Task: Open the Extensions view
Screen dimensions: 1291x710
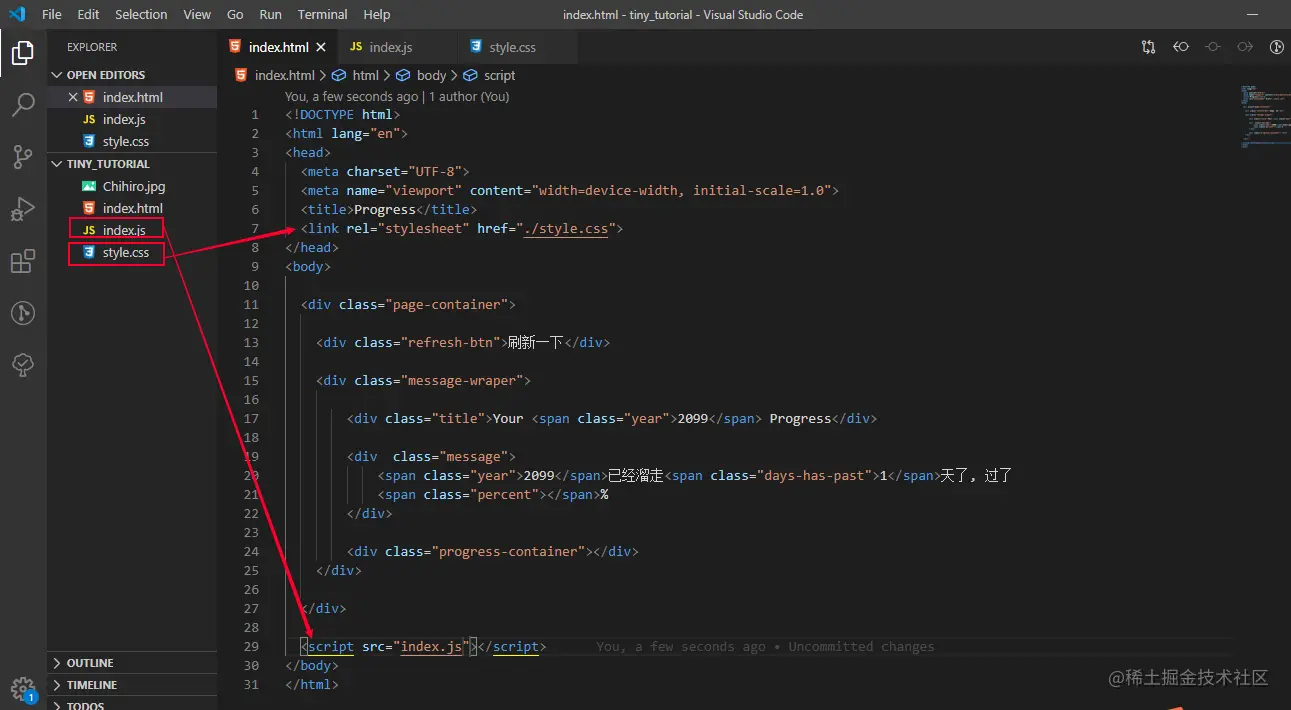Action: click(22, 261)
